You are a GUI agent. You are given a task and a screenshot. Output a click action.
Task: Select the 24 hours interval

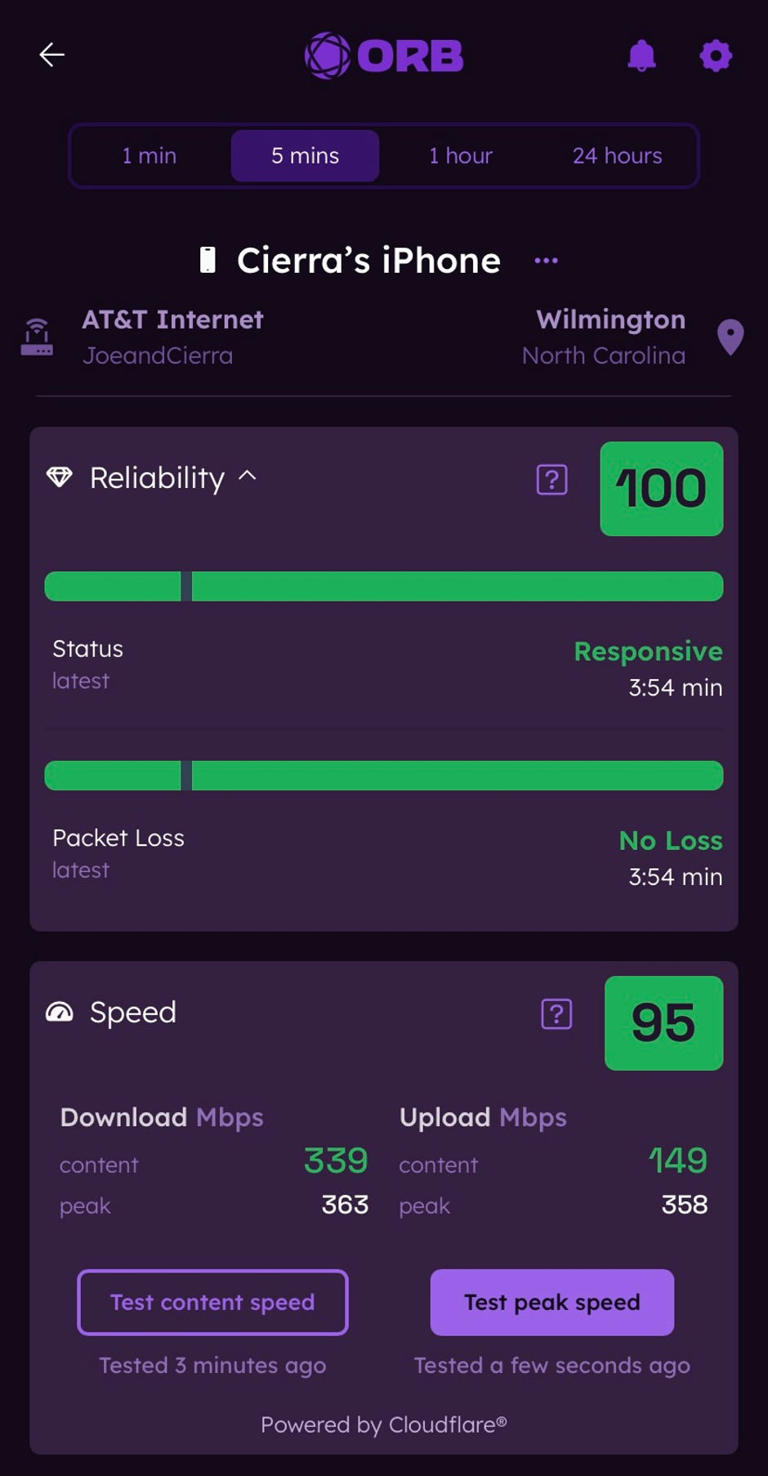(x=615, y=156)
